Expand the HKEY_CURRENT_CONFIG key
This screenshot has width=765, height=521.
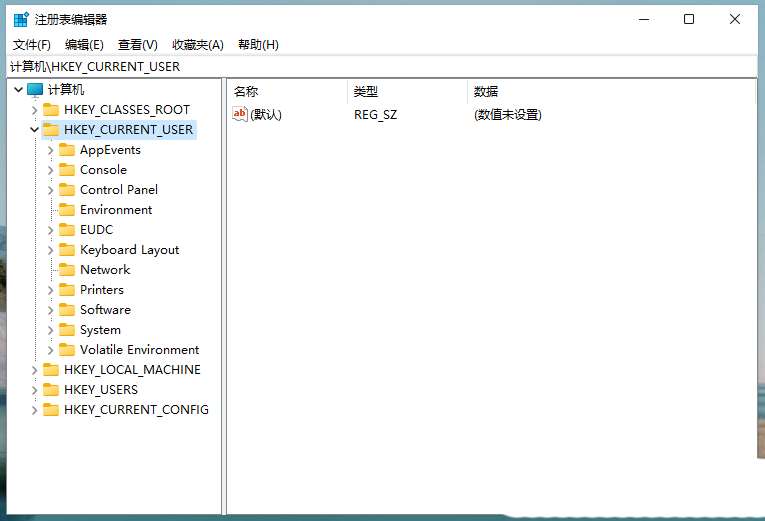tap(34, 410)
